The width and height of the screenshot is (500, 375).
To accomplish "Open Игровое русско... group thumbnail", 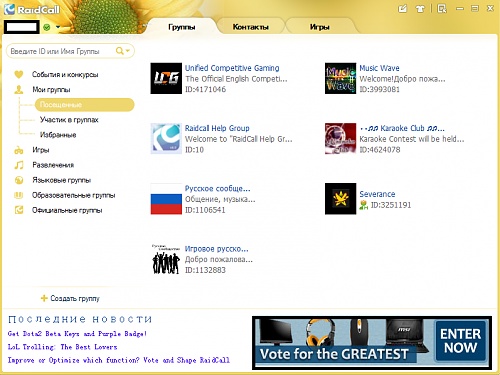I will 166,259.
